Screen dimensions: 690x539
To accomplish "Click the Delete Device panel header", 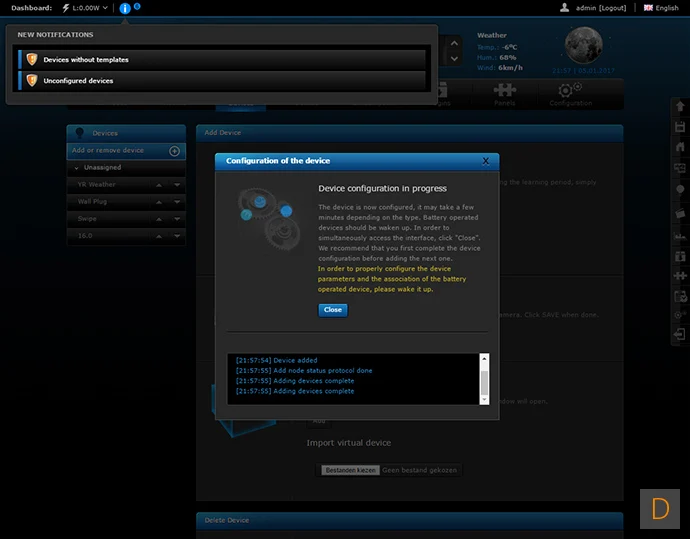I will (410, 521).
